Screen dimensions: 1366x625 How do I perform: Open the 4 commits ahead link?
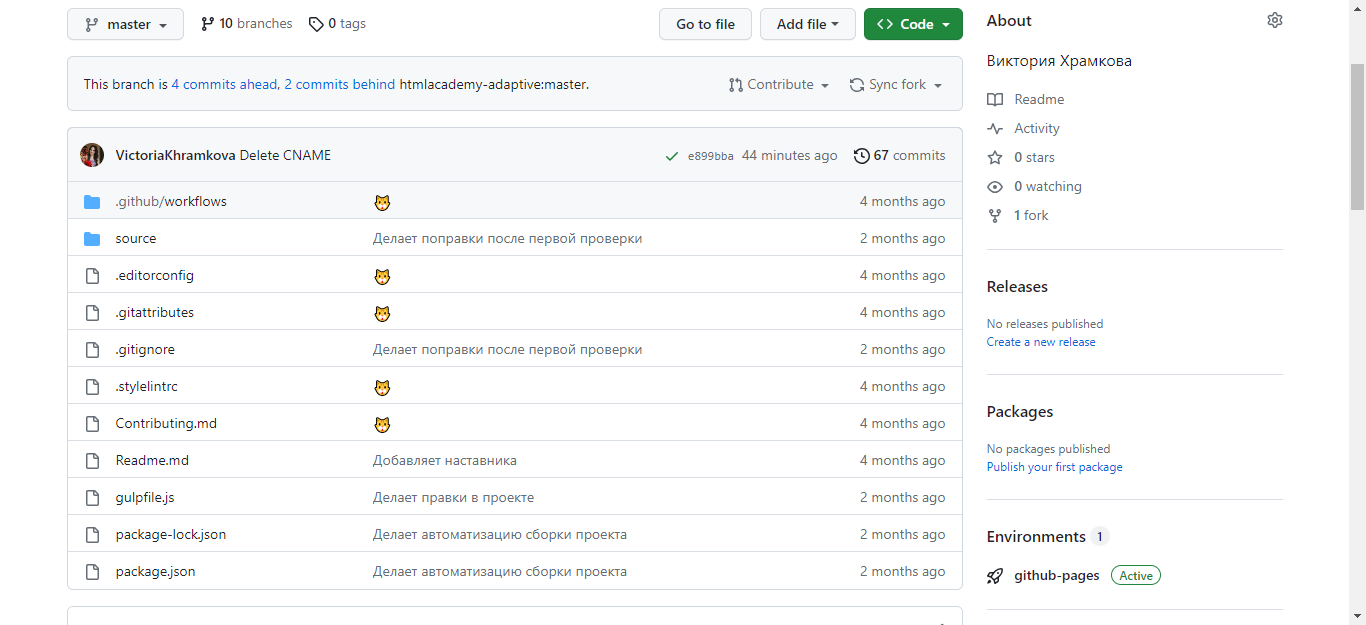[224, 84]
